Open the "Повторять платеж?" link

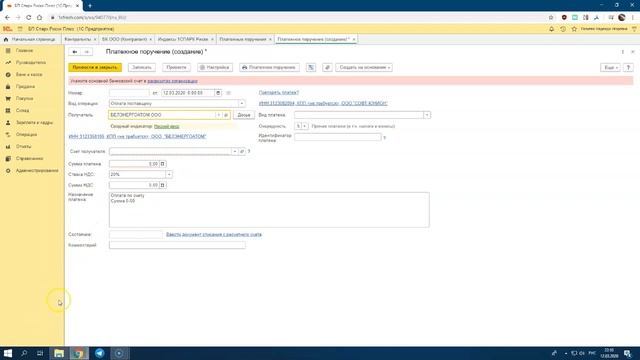coord(279,93)
